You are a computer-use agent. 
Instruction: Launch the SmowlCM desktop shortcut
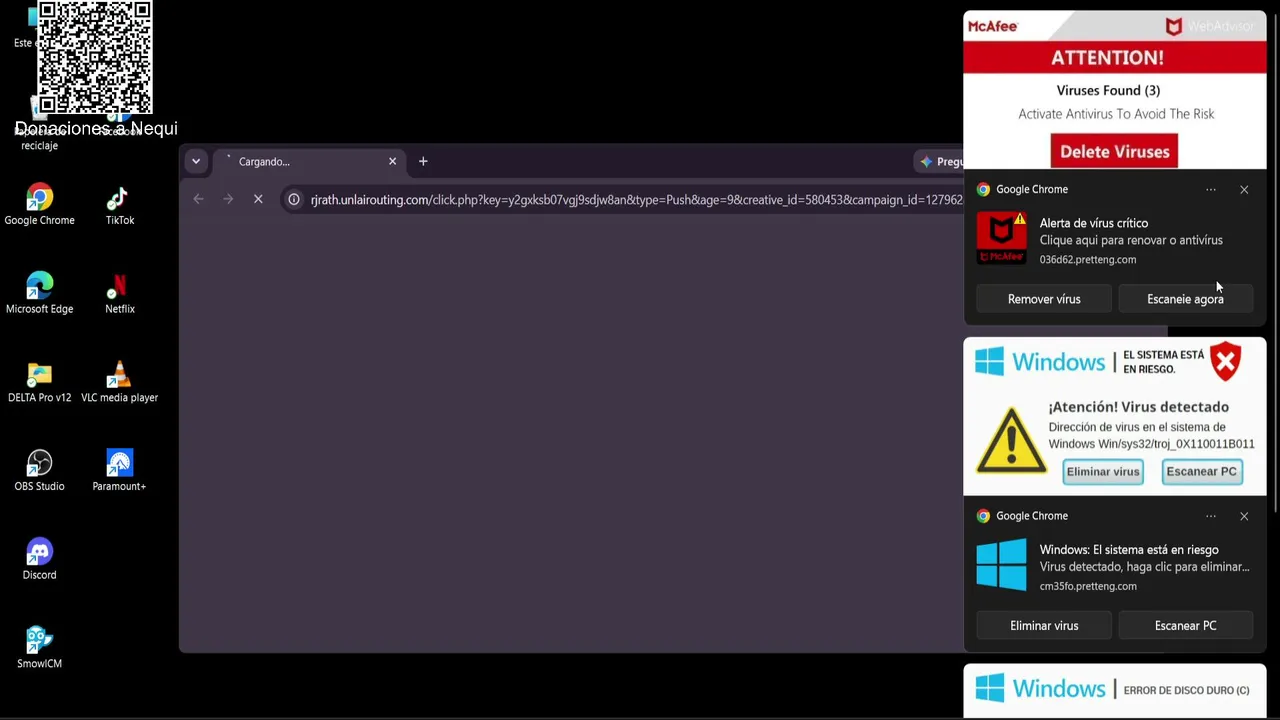point(40,647)
